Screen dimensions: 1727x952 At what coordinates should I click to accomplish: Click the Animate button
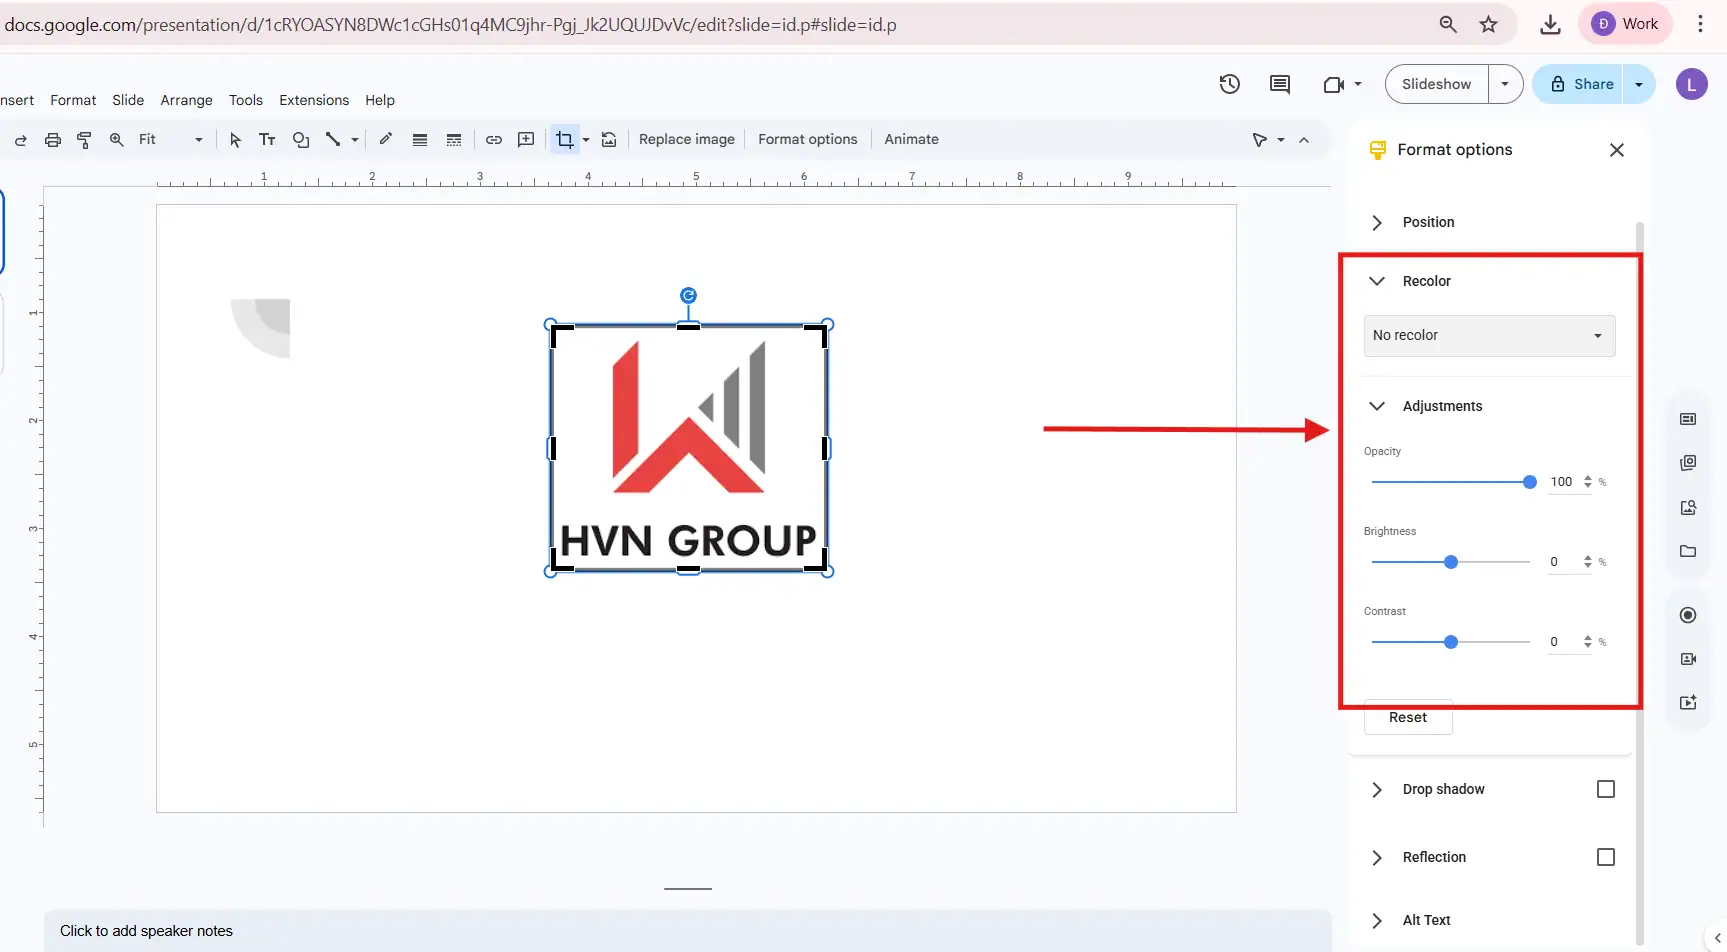coord(911,140)
